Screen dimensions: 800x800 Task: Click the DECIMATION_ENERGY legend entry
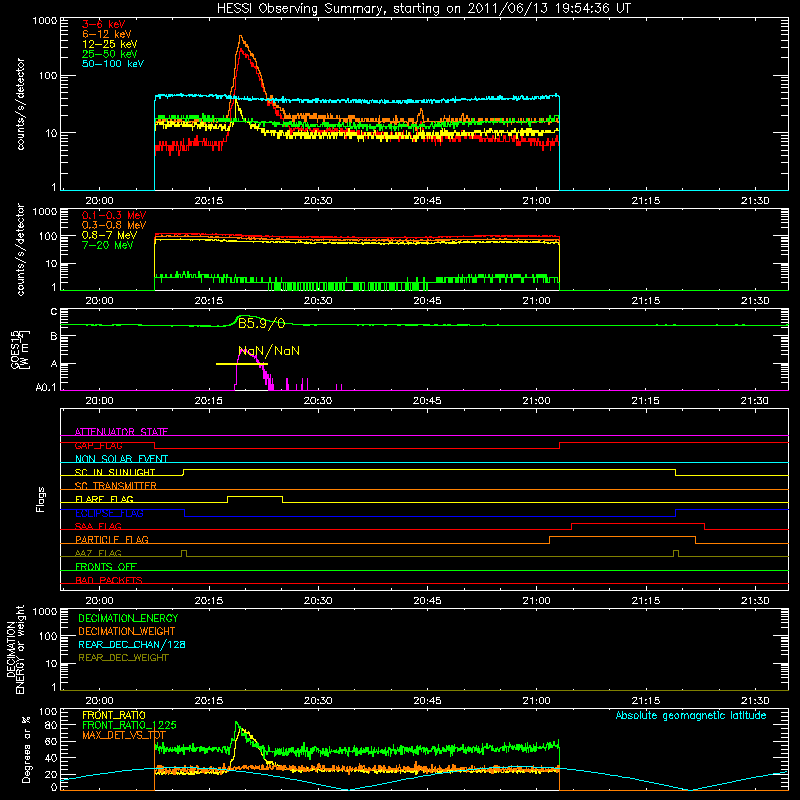coord(128,618)
